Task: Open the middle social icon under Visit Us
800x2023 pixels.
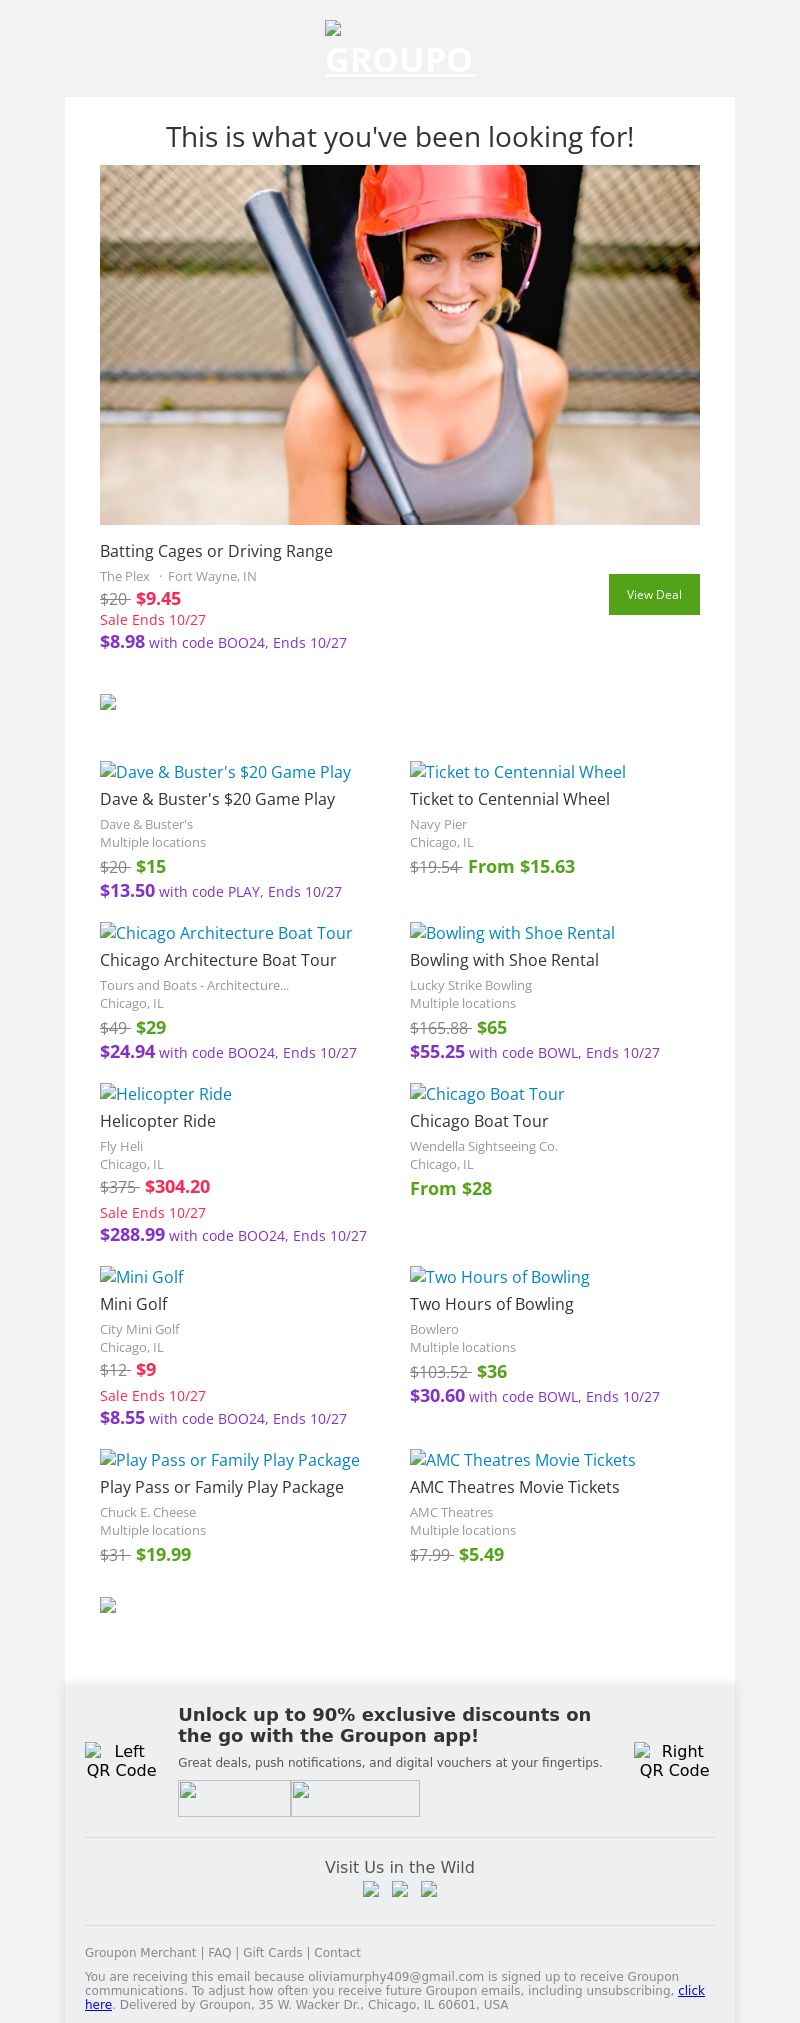Action: pos(400,1889)
